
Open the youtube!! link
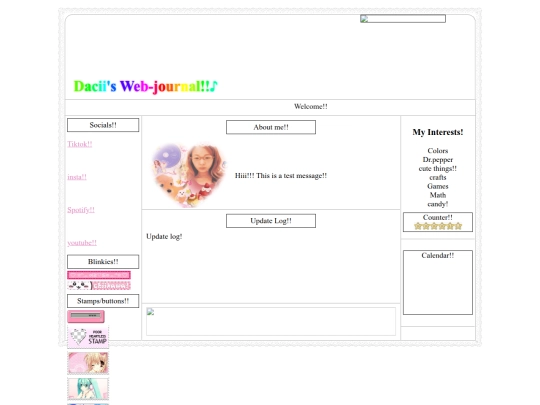pos(82,243)
